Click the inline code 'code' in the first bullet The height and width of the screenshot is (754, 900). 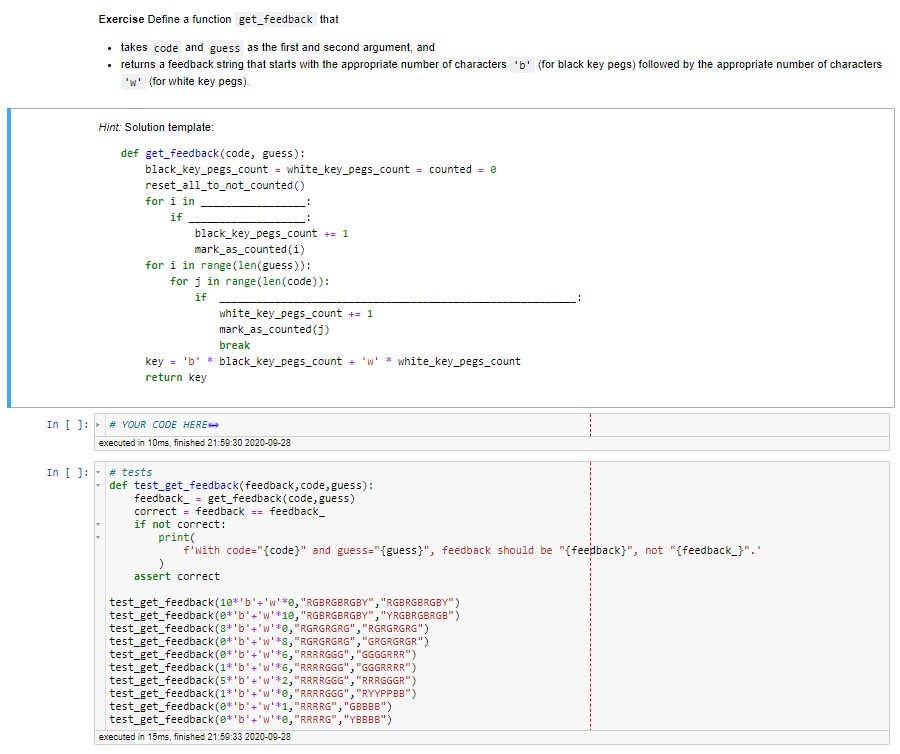click(166, 48)
